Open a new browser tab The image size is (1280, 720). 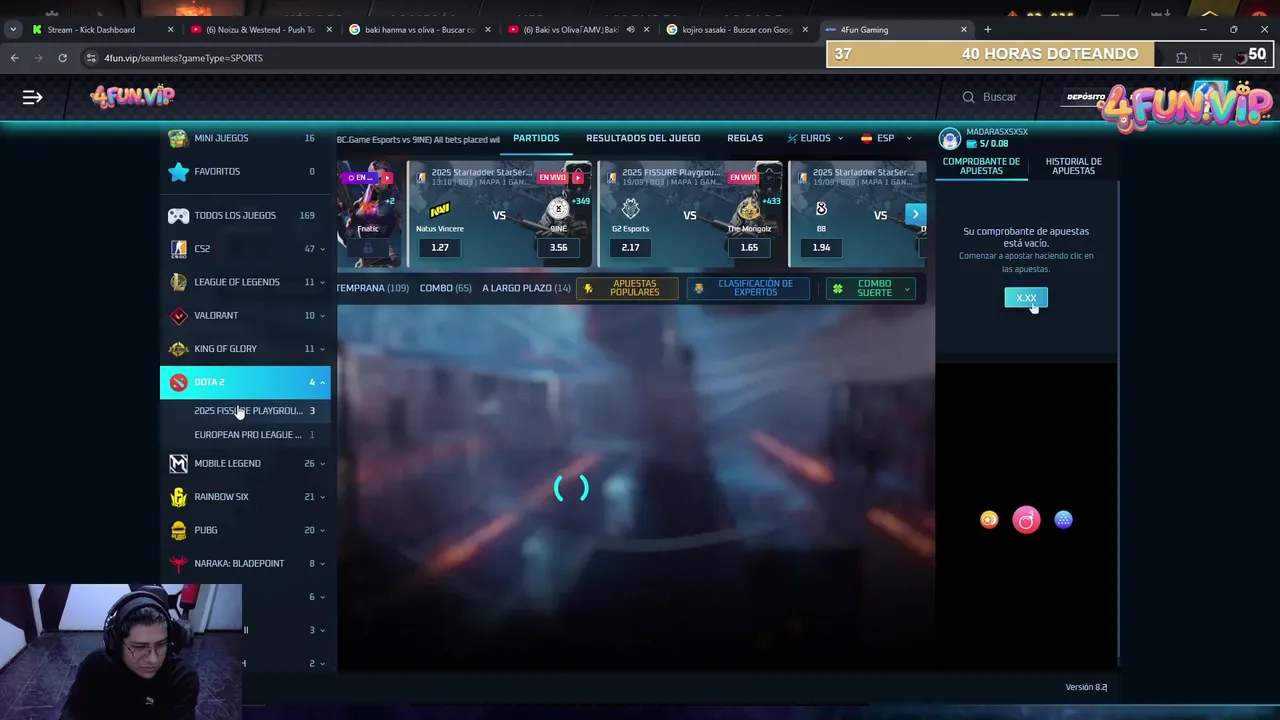tap(987, 30)
